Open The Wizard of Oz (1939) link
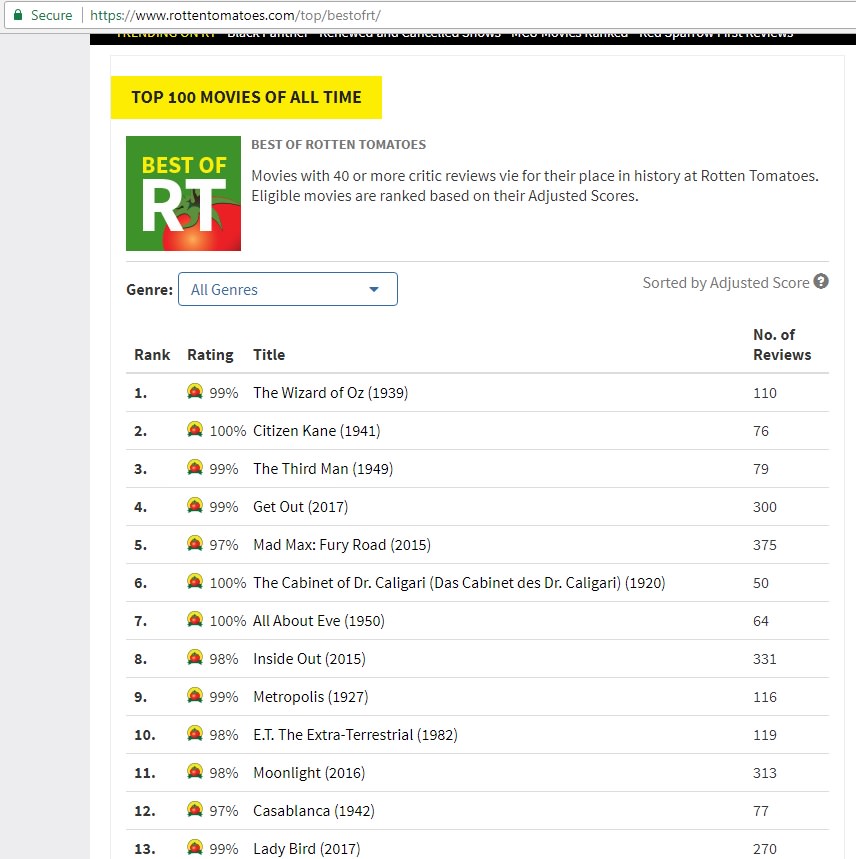 click(x=330, y=393)
